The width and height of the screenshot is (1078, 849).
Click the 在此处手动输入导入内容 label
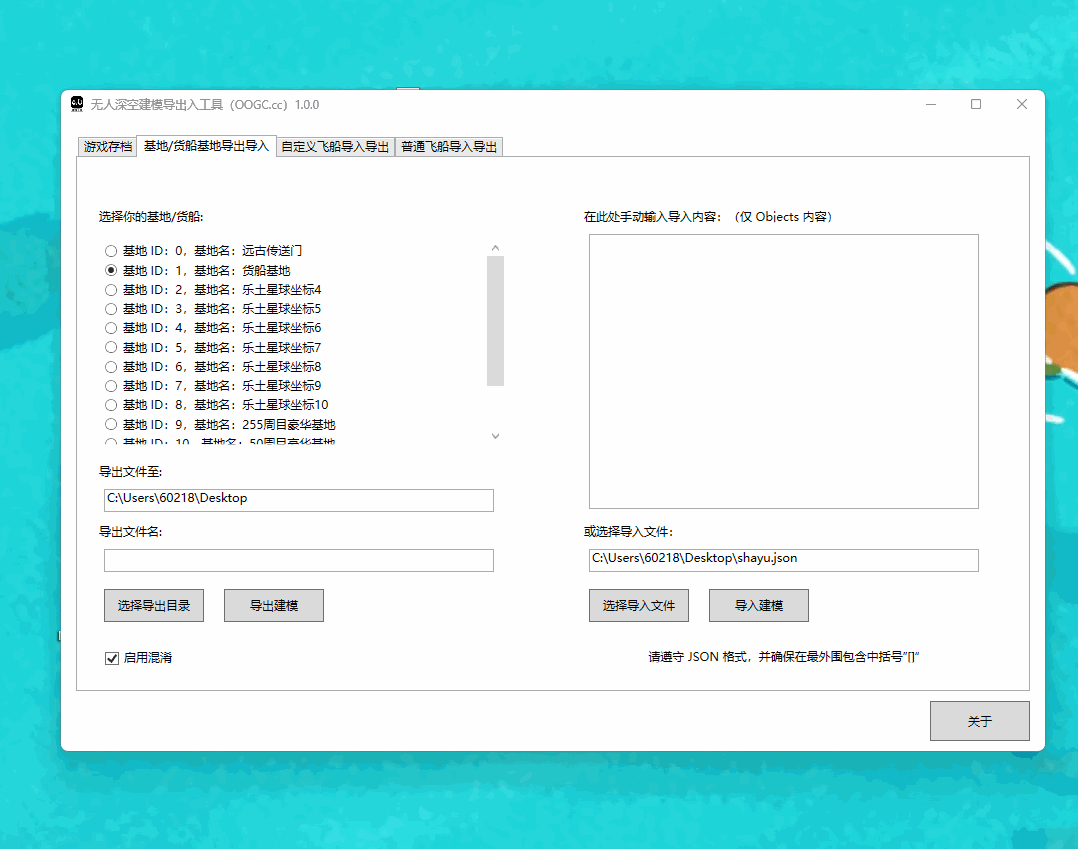coord(708,217)
